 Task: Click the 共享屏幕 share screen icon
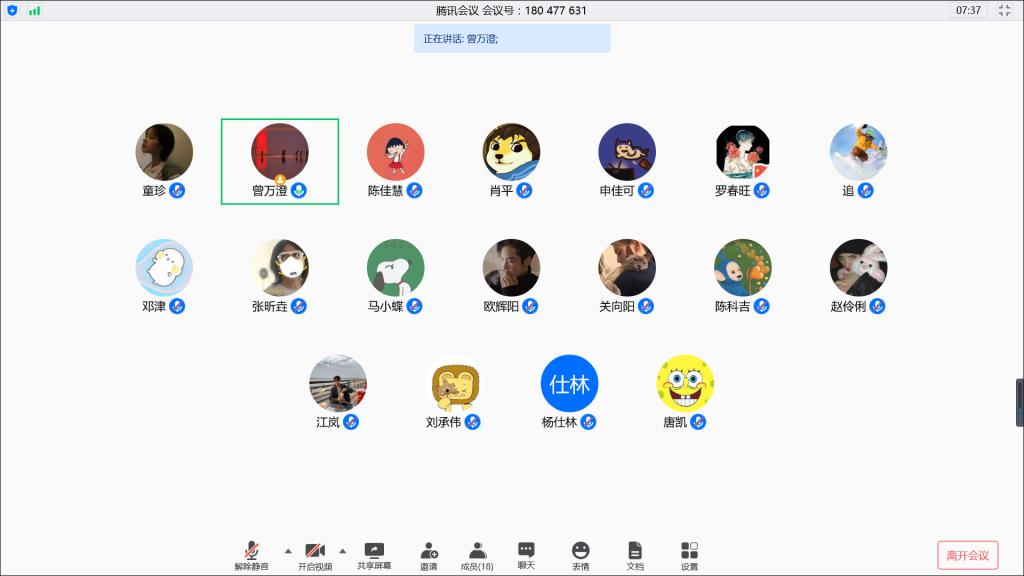pyautogui.click(x=374, y=554)
